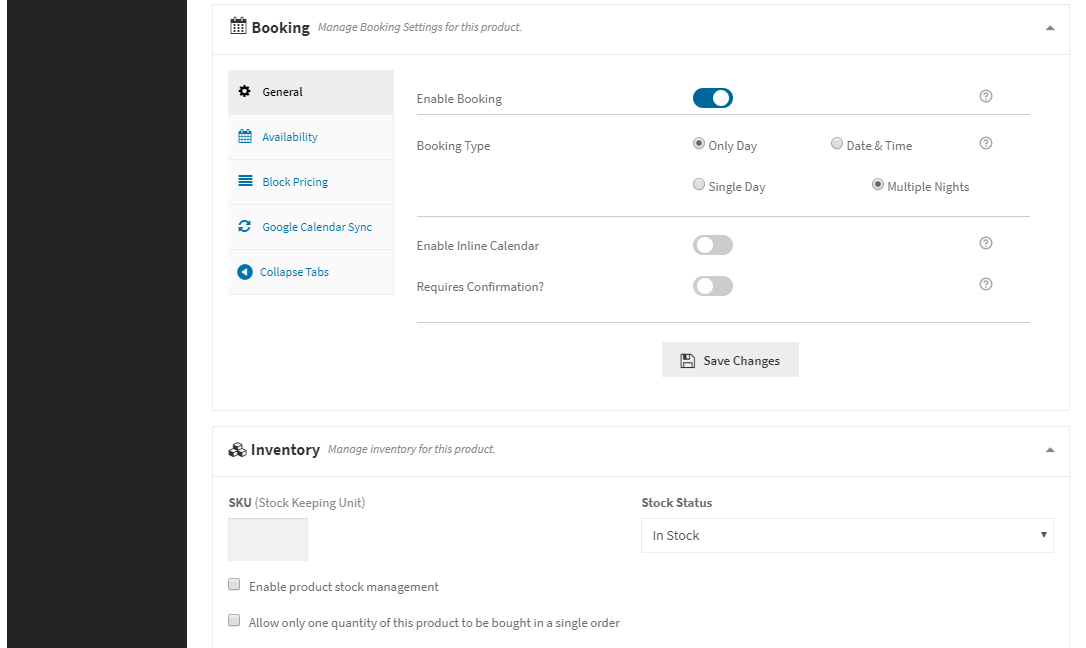The image size is (1086, 648).
Task: Collapse the Booking panel using header arrow
Action: tap(1049, 28)
